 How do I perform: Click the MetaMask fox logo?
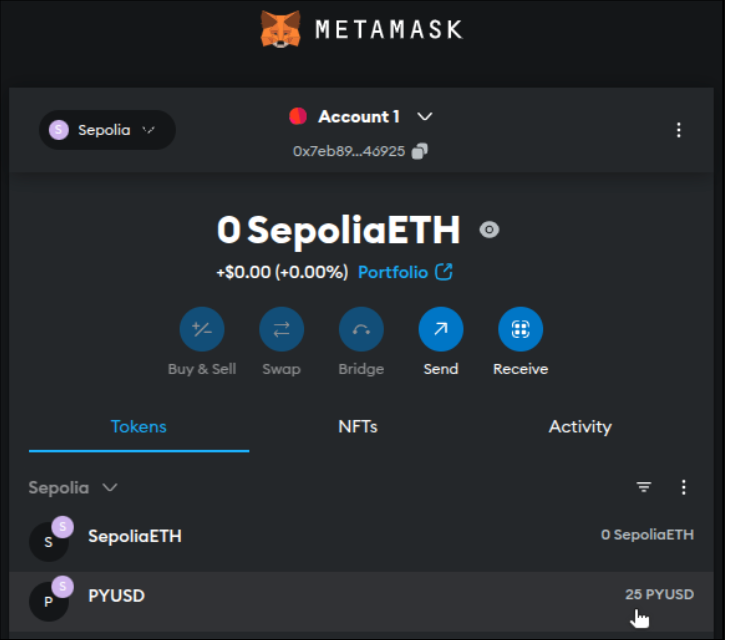click(x=281, y=29)
